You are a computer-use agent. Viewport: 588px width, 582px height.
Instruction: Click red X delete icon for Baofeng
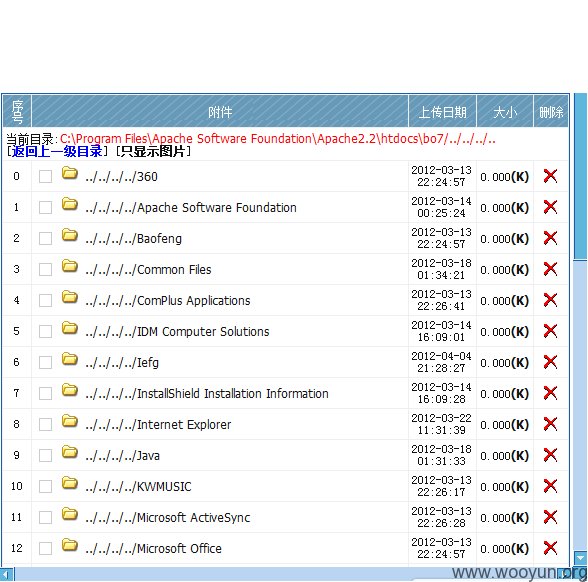click(550, 238)
